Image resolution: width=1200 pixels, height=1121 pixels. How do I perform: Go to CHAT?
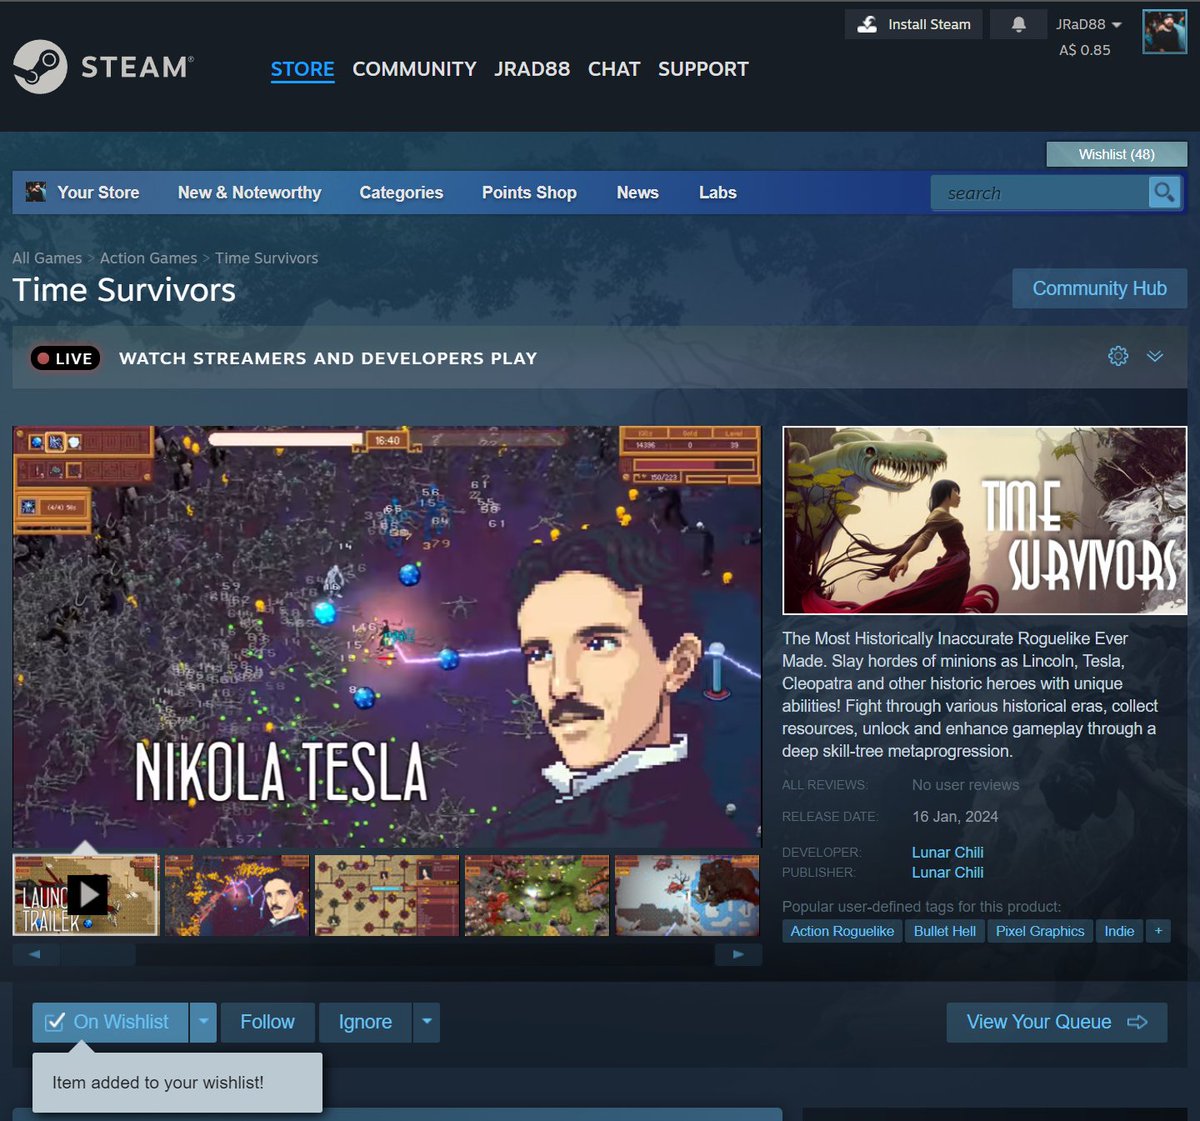click(x=614, y=69)
